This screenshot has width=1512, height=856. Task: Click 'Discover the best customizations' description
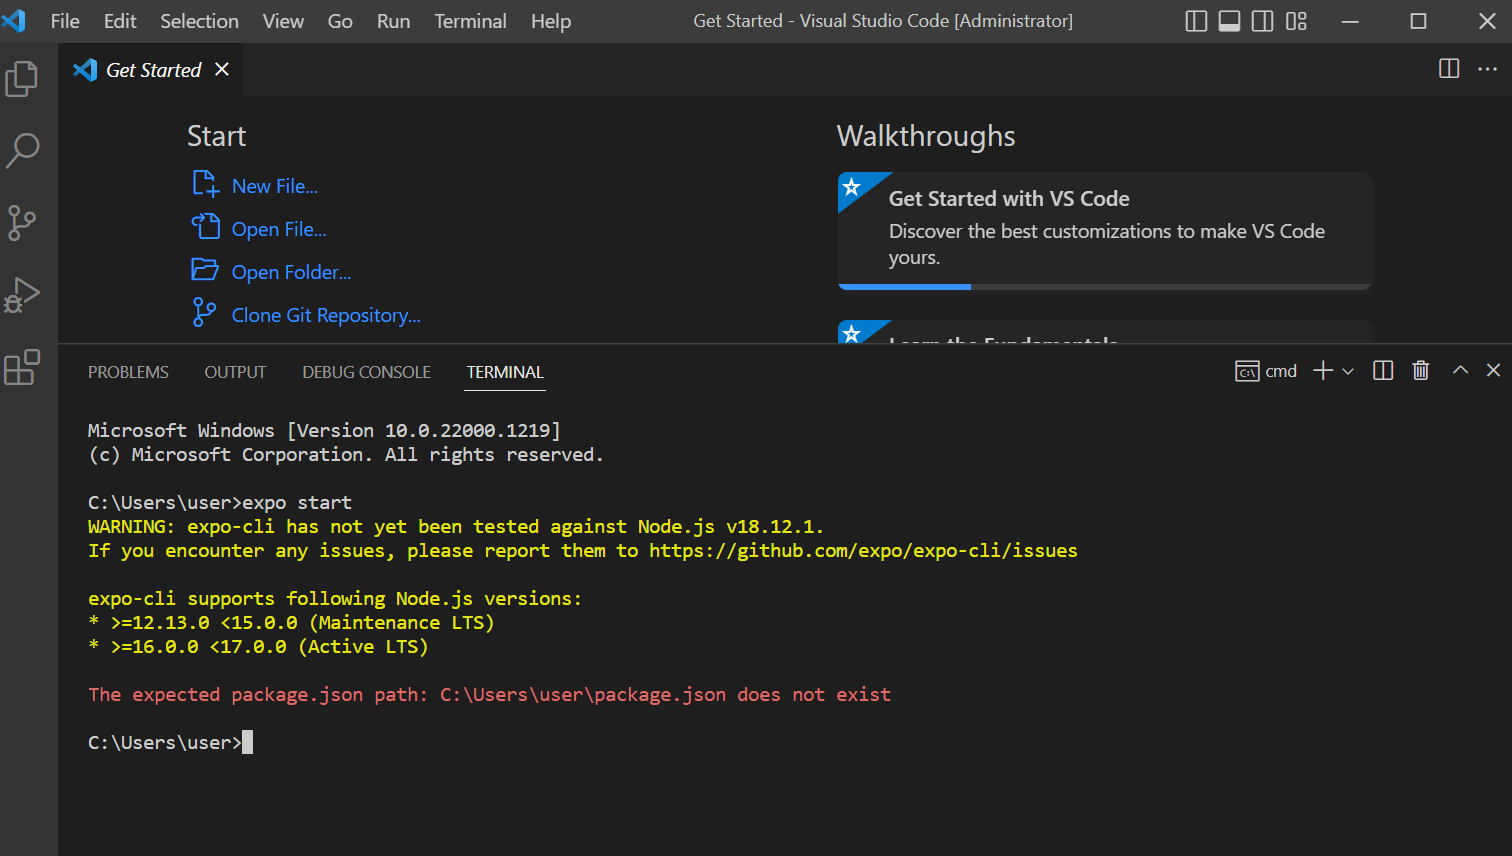click(1107, 244)
